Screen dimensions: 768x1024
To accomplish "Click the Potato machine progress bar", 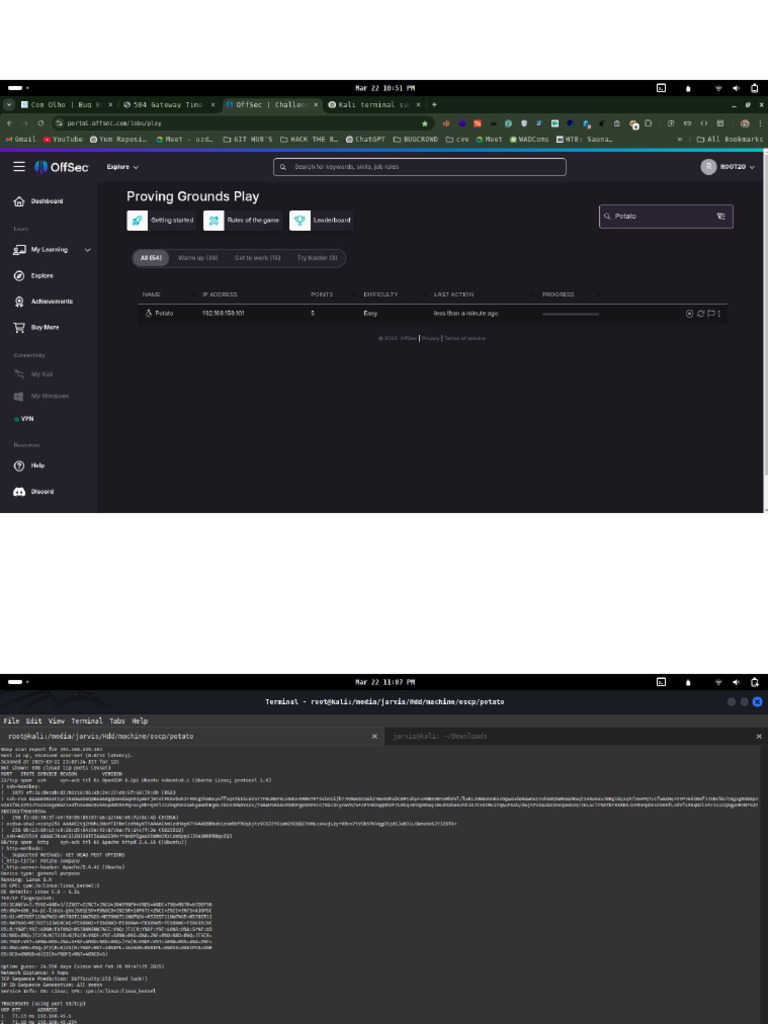I will click(570, 314).
